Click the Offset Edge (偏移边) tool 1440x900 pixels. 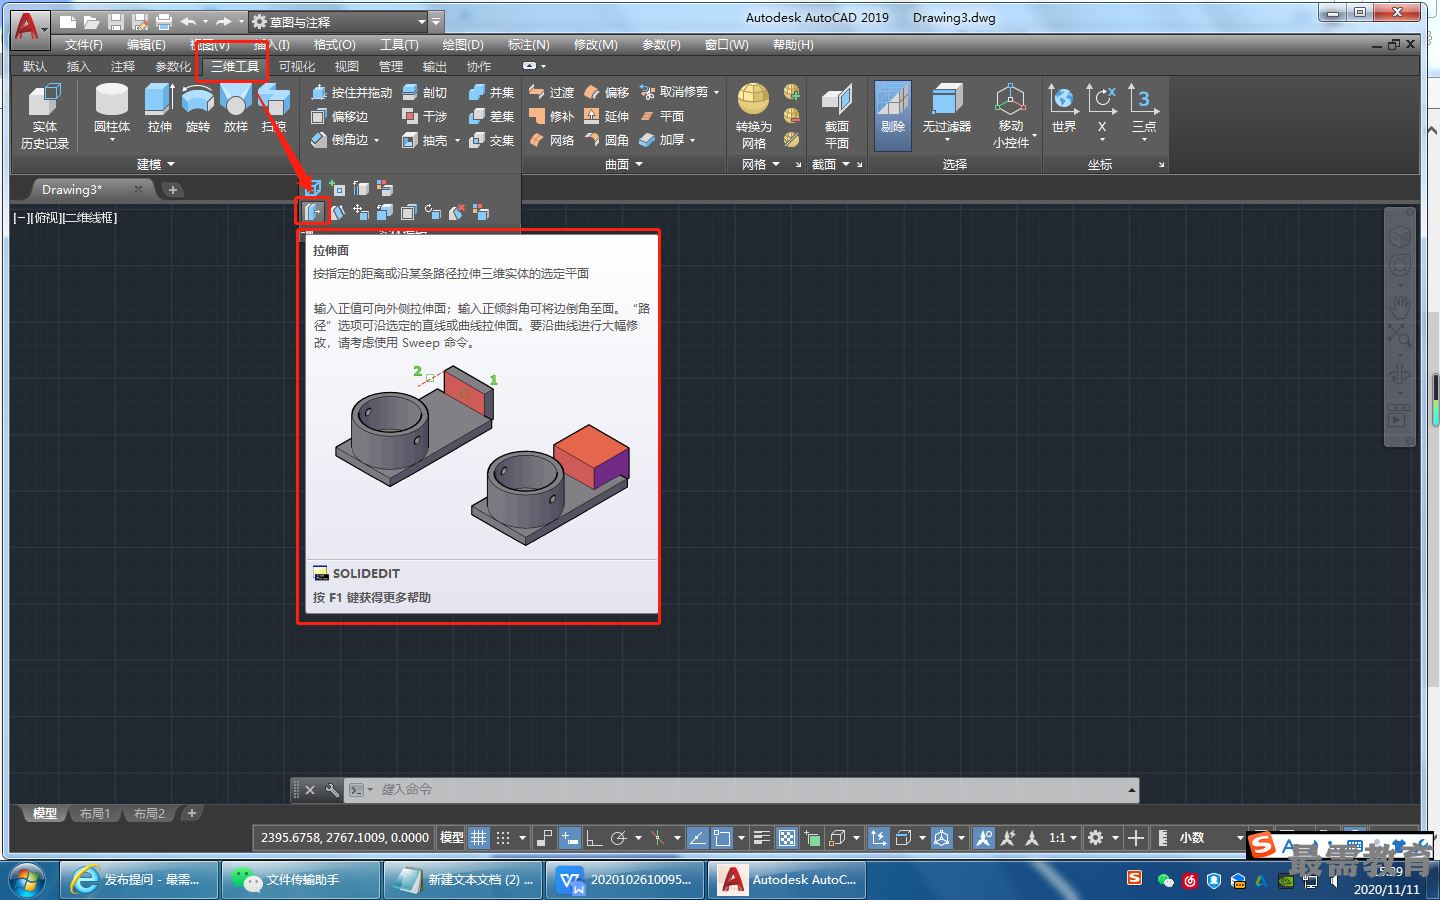point(340,116)
